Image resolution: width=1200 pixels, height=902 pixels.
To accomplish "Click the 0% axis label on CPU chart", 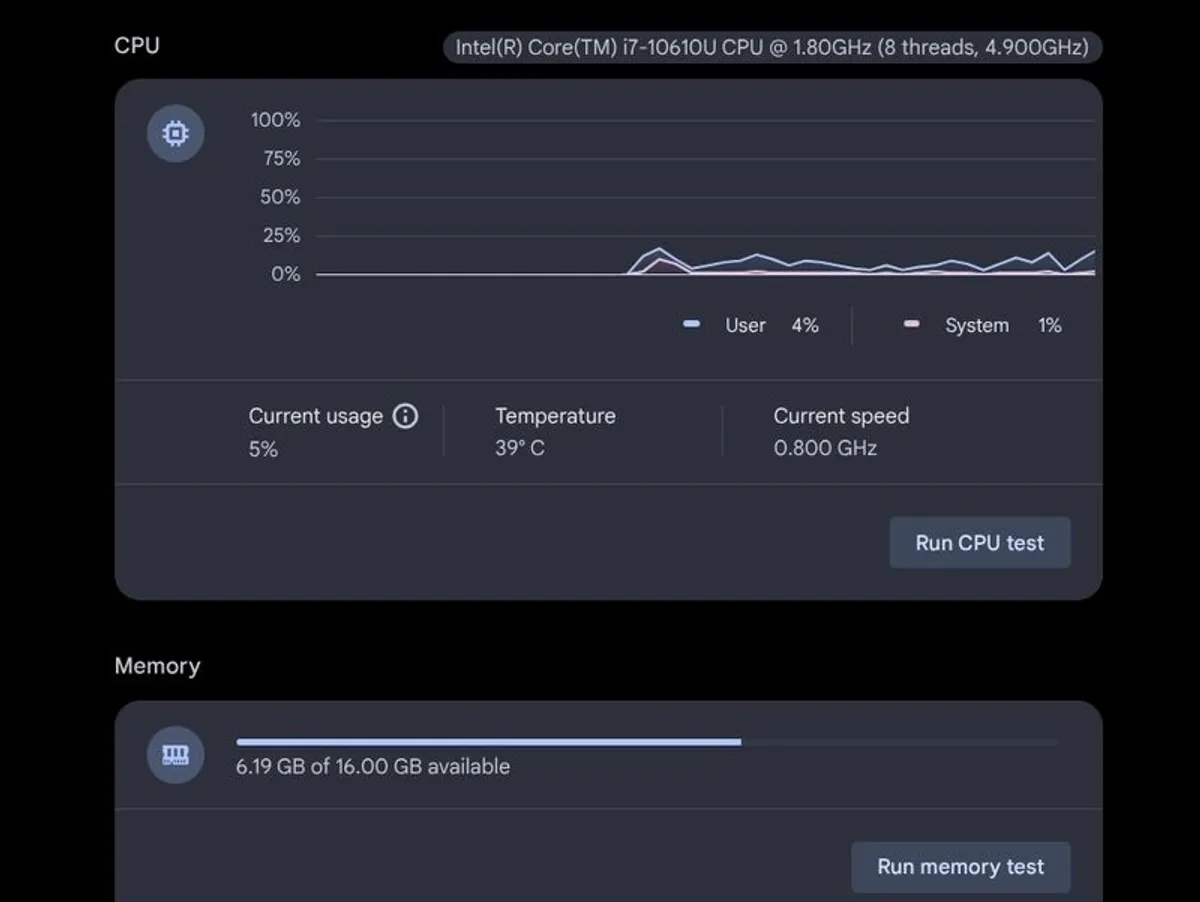I will [285, 274].
